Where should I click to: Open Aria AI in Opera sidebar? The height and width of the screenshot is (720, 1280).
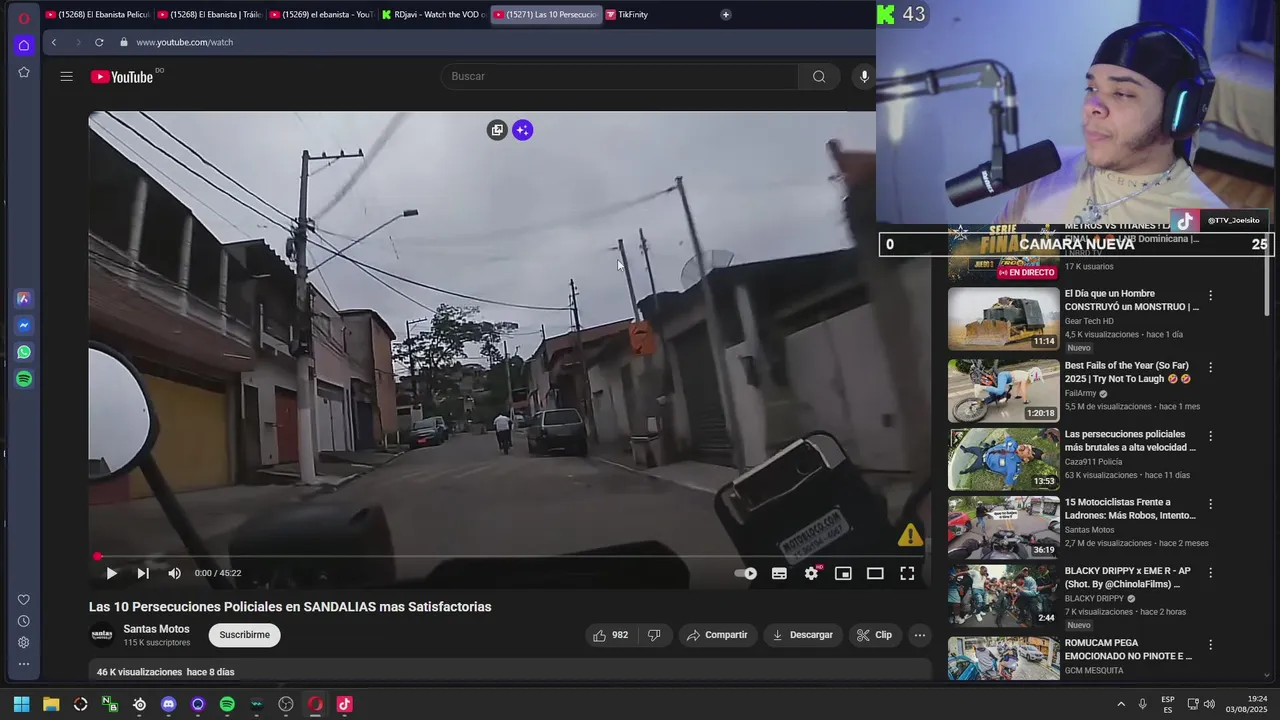[x=24, y=298]
